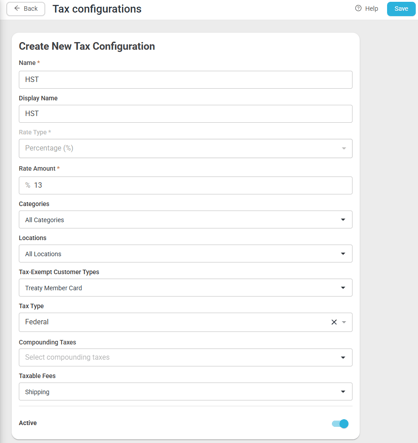Focus the Rate Amount field
This screenshot has height=443, width=418.
[185, 185]
